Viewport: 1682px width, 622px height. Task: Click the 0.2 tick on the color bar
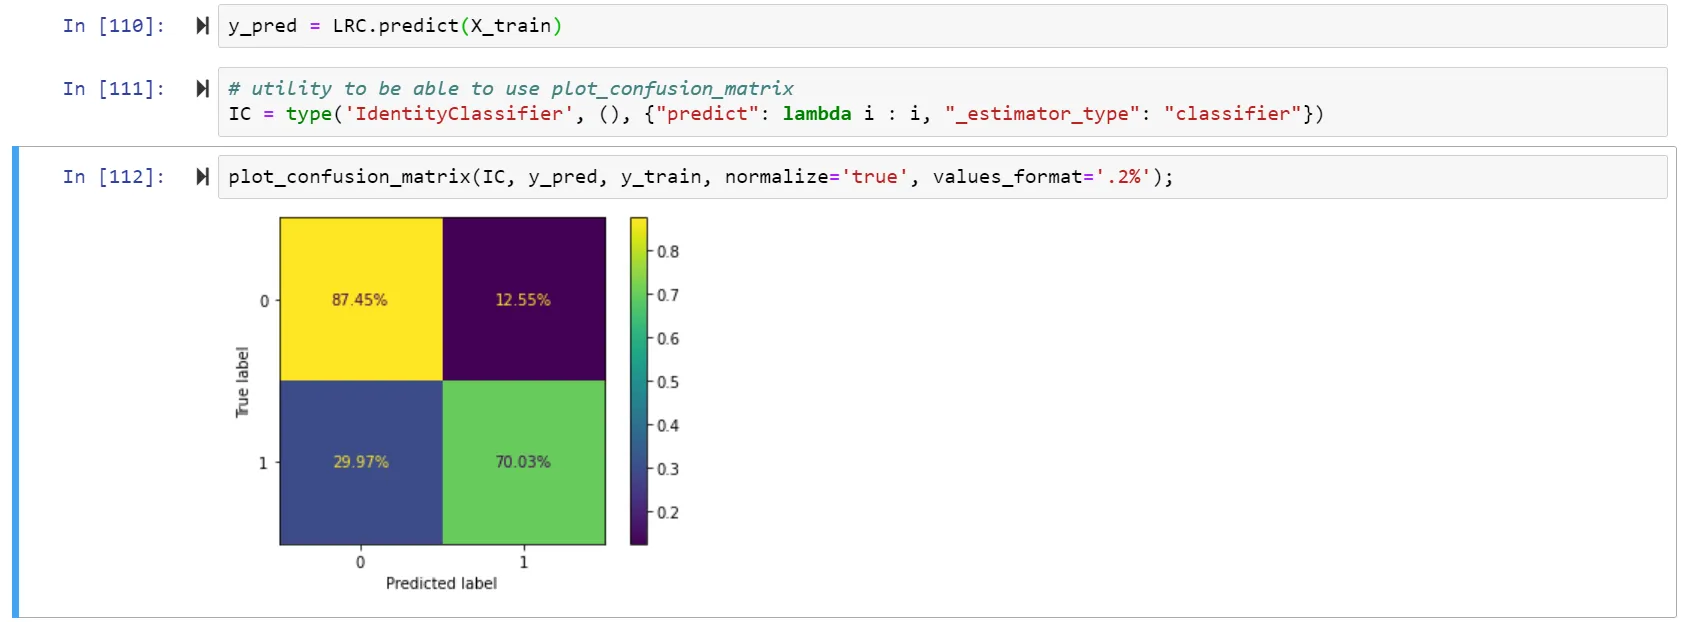[668, 513]
